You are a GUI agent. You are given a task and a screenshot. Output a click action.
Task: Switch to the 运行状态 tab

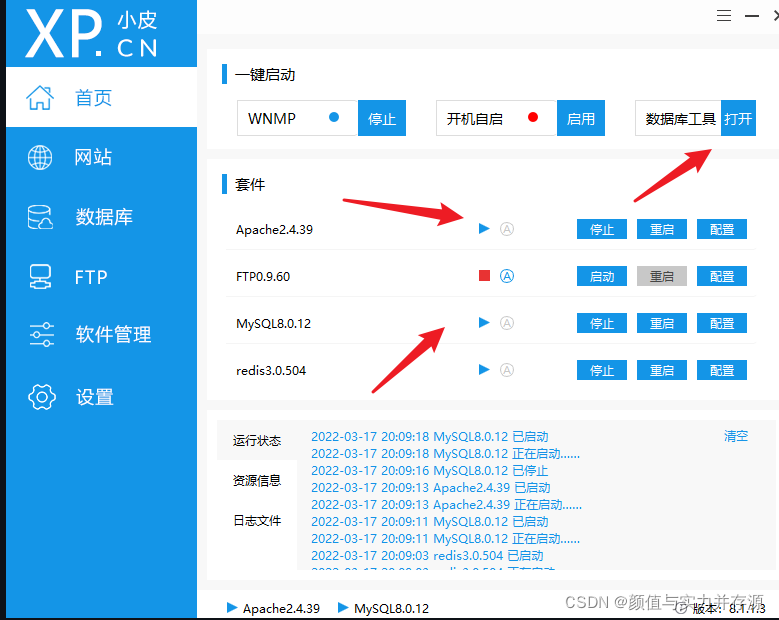[257, 441]
